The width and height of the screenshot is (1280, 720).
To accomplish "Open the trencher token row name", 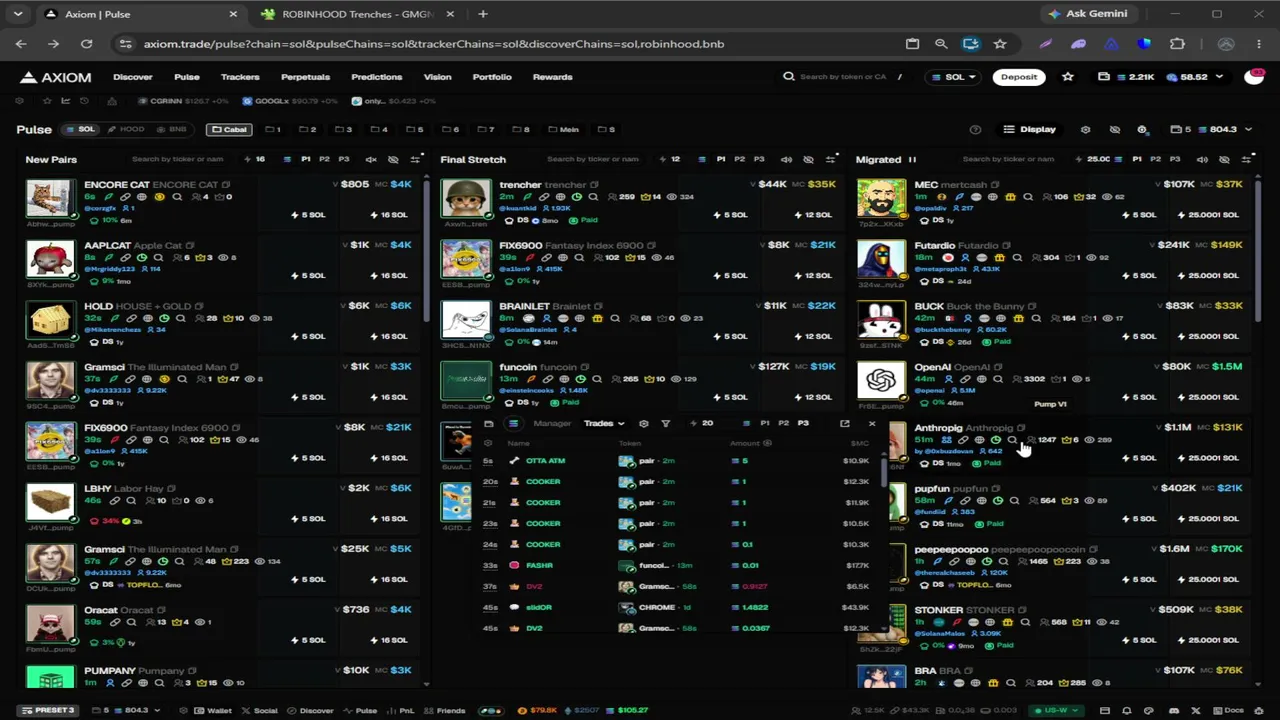I will point(520,185).
